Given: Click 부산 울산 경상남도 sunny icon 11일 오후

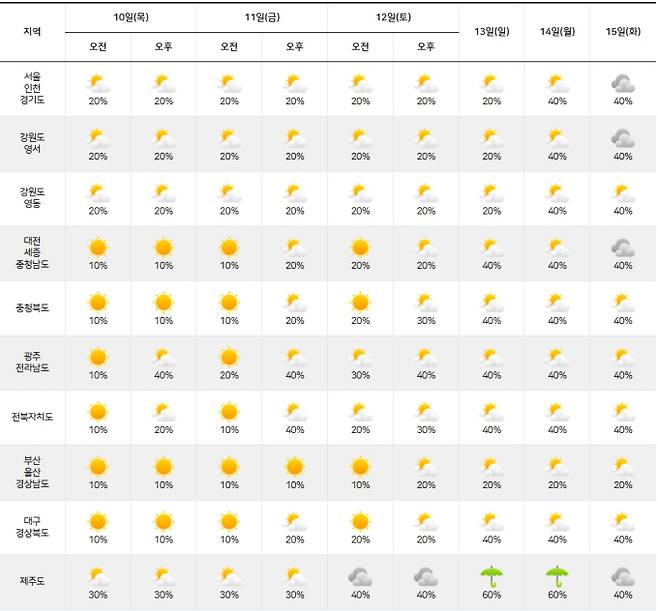Looking at the screenshot, I should click(x=295, y=467).
